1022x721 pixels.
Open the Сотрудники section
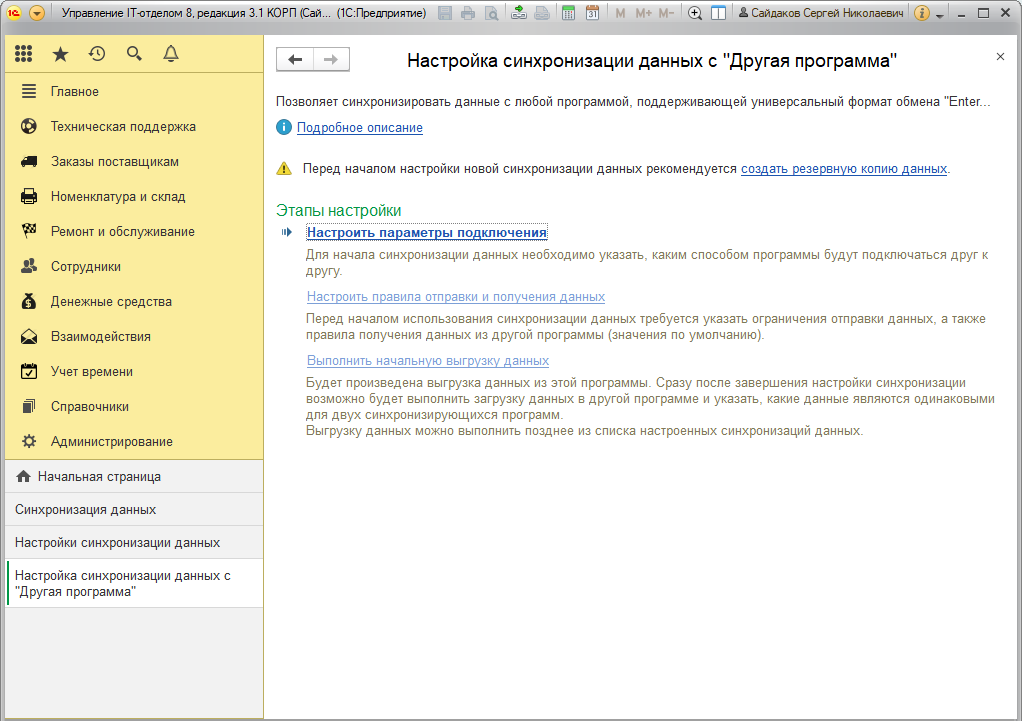pos(134,267)
